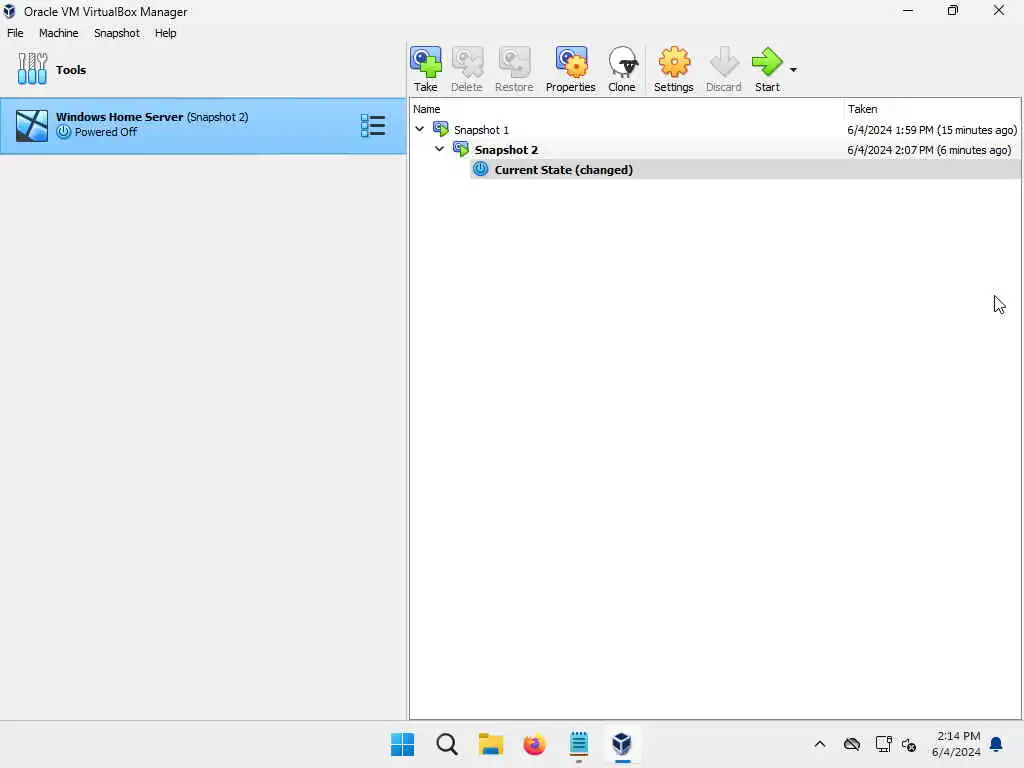Click the Current State power icon
This screenshot has width=1024, height=768.
click(x=481, y=169)
